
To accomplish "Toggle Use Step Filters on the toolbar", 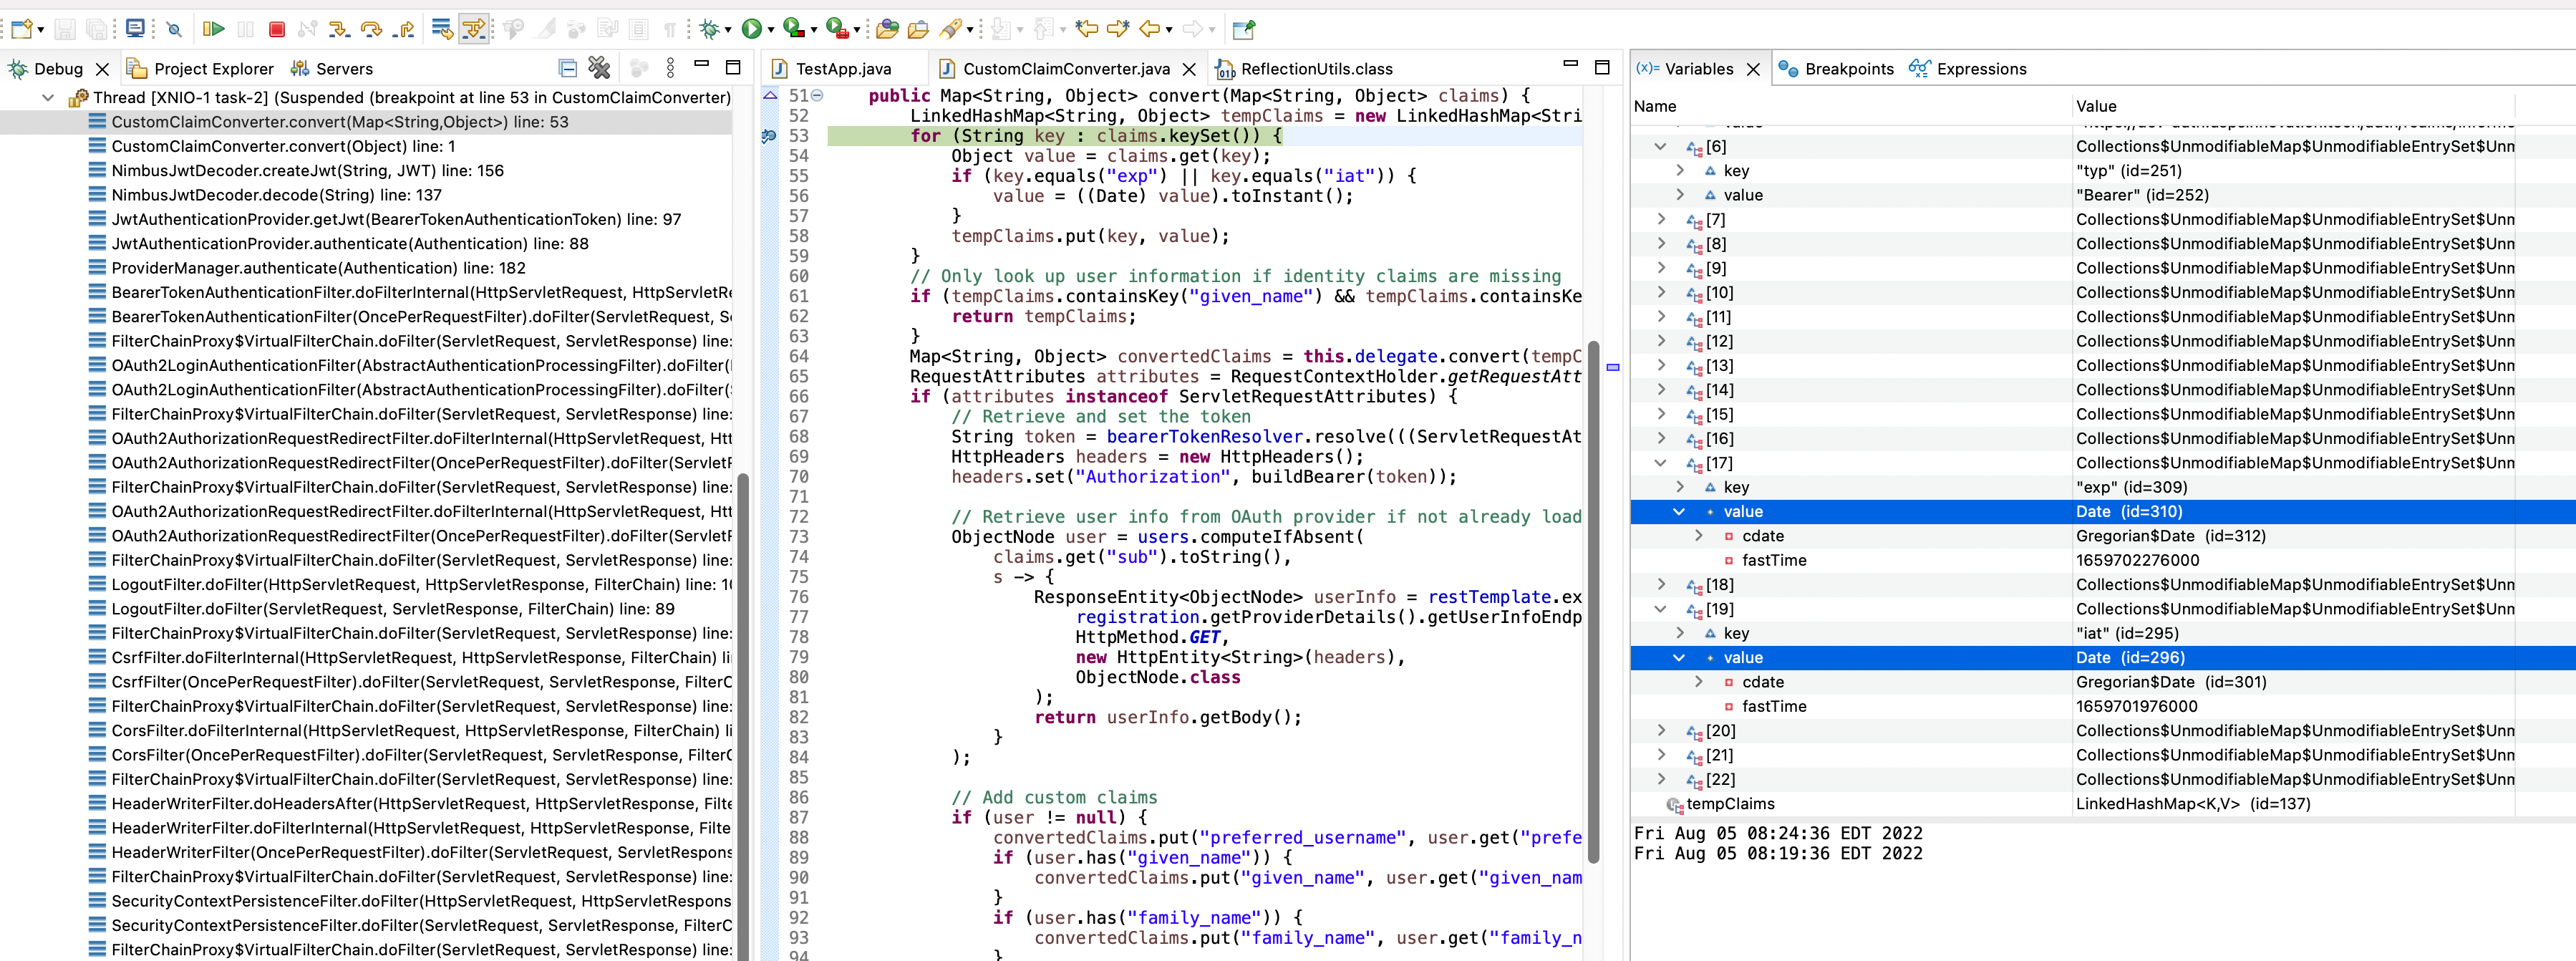I will click(x=475, y=29).
